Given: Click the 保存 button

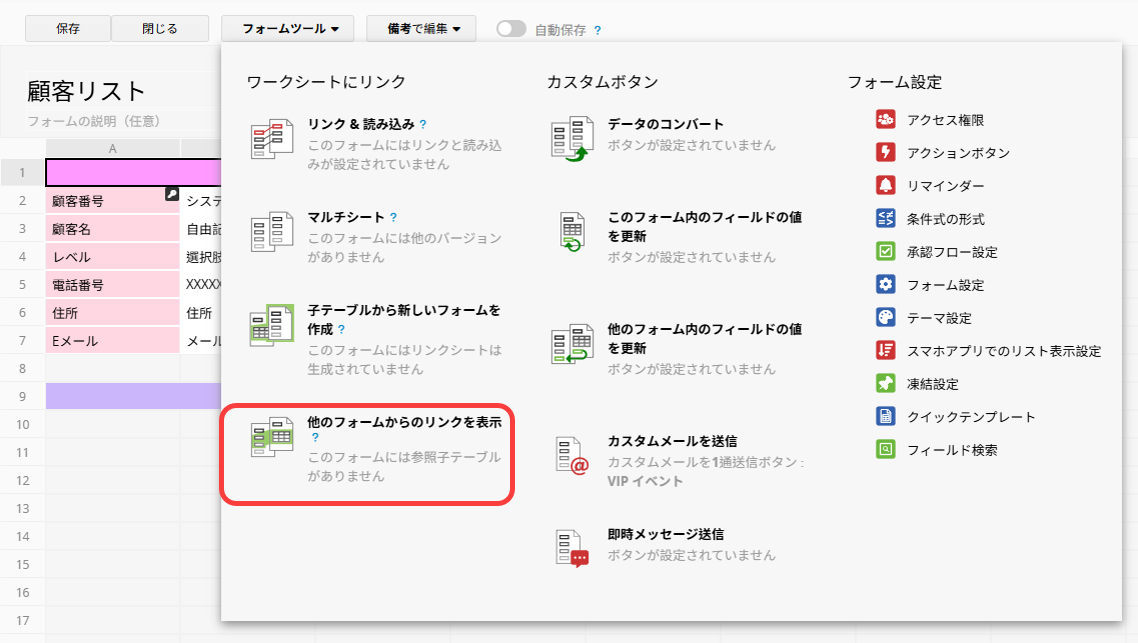Looking at the screenshot, I should tap(68, 29).
